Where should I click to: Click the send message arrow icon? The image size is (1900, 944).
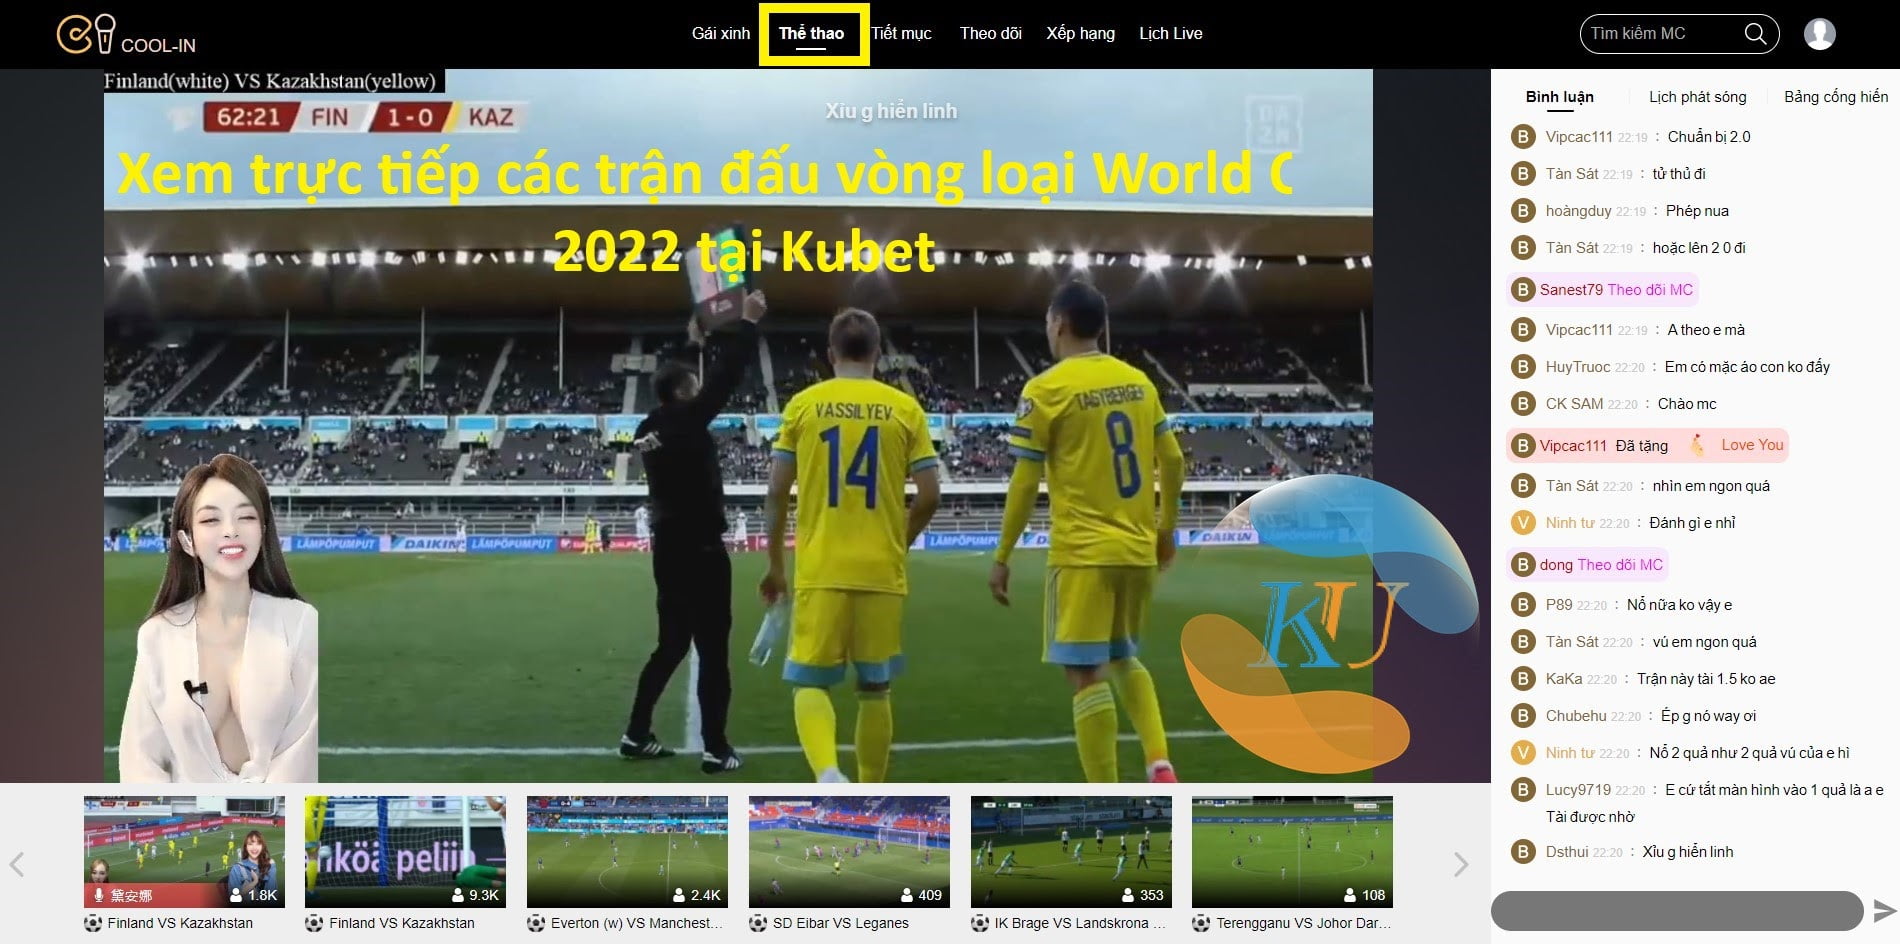(x=1884, y=911)
